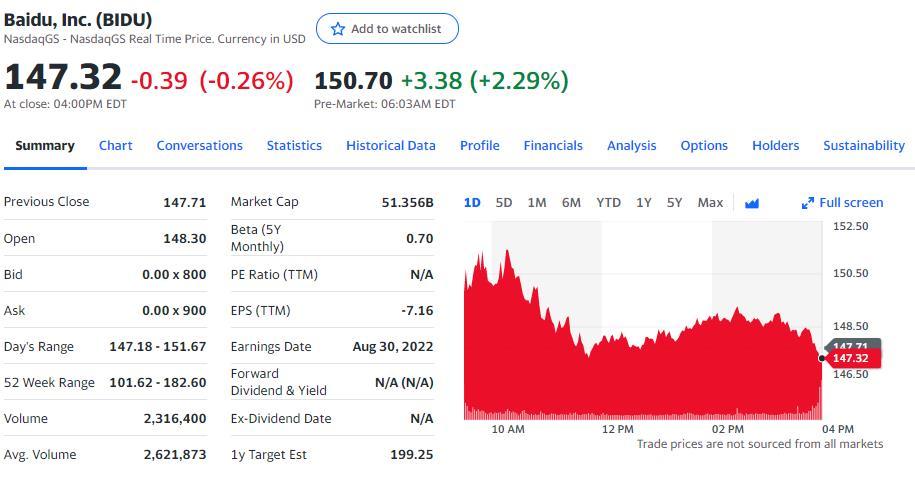Select the 1D chart range
915x497 pixels.
click(x=472, y=202)
